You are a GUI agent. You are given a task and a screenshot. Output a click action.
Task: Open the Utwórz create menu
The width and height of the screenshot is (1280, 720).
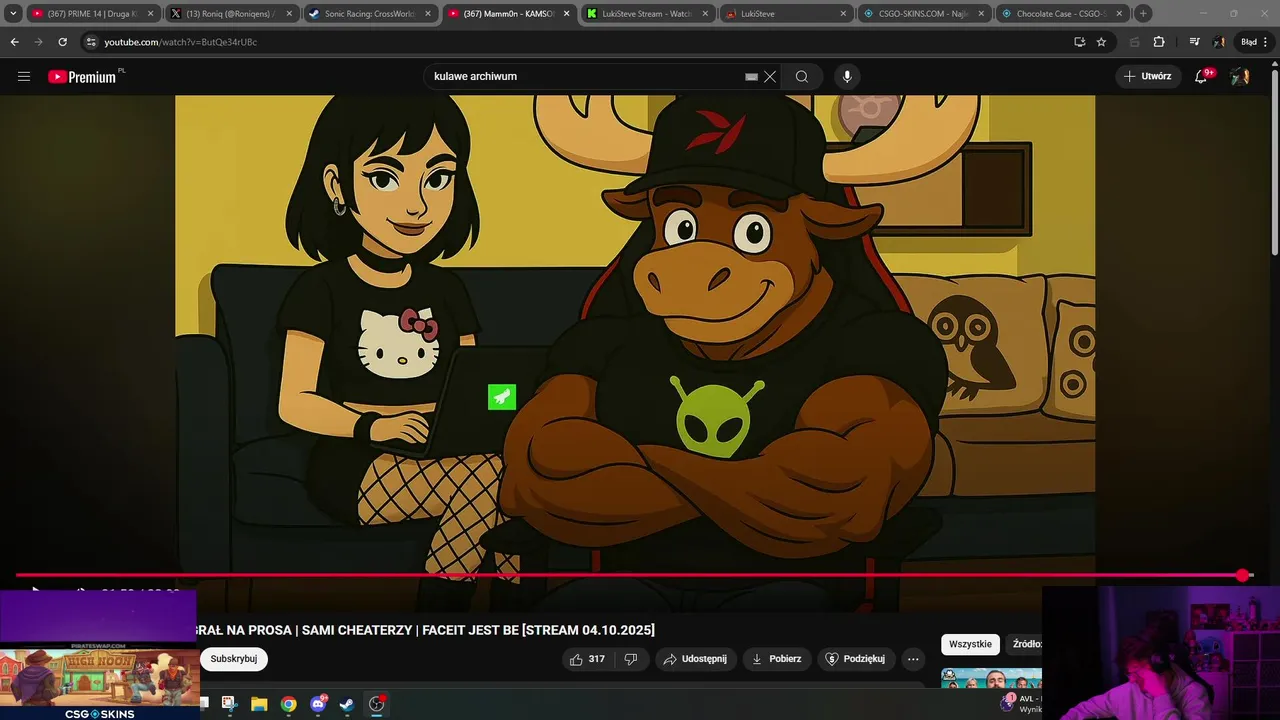tap(1147, 76)
